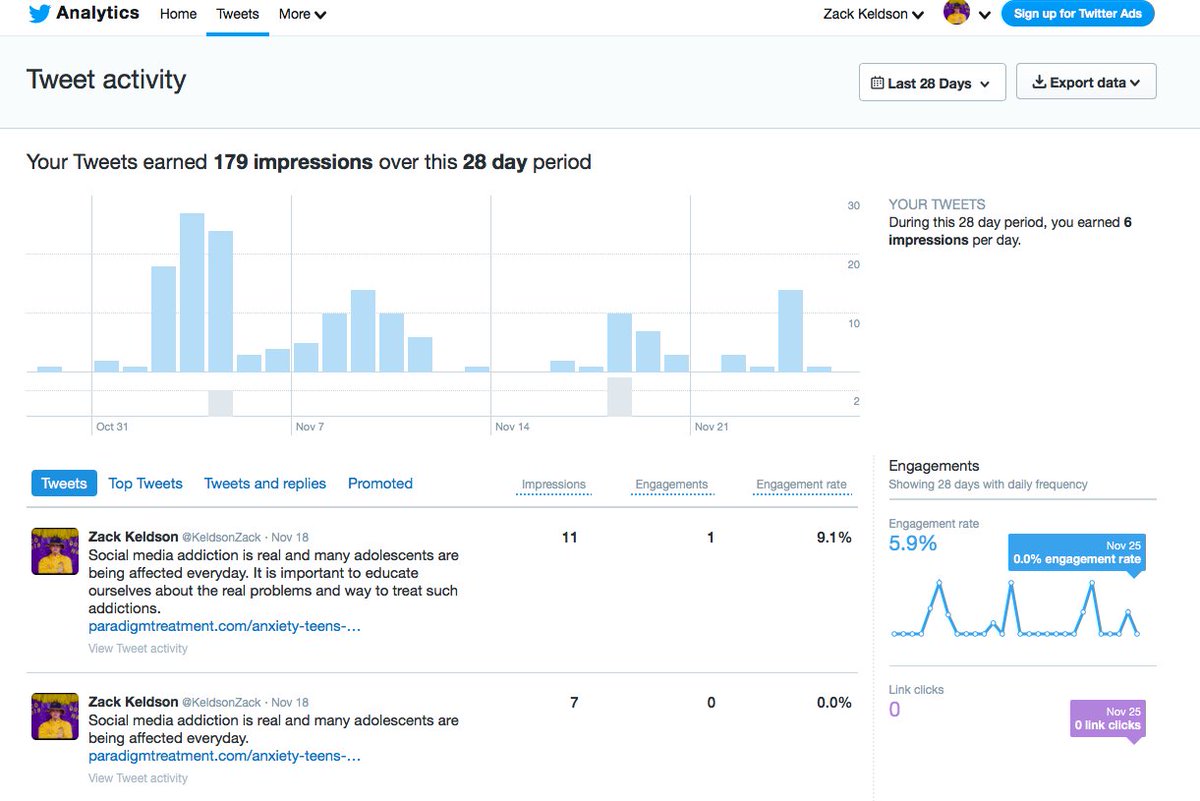This screenshot has width=1200, height=801.
Task: Open the Home page
Action: pos(178,14)
